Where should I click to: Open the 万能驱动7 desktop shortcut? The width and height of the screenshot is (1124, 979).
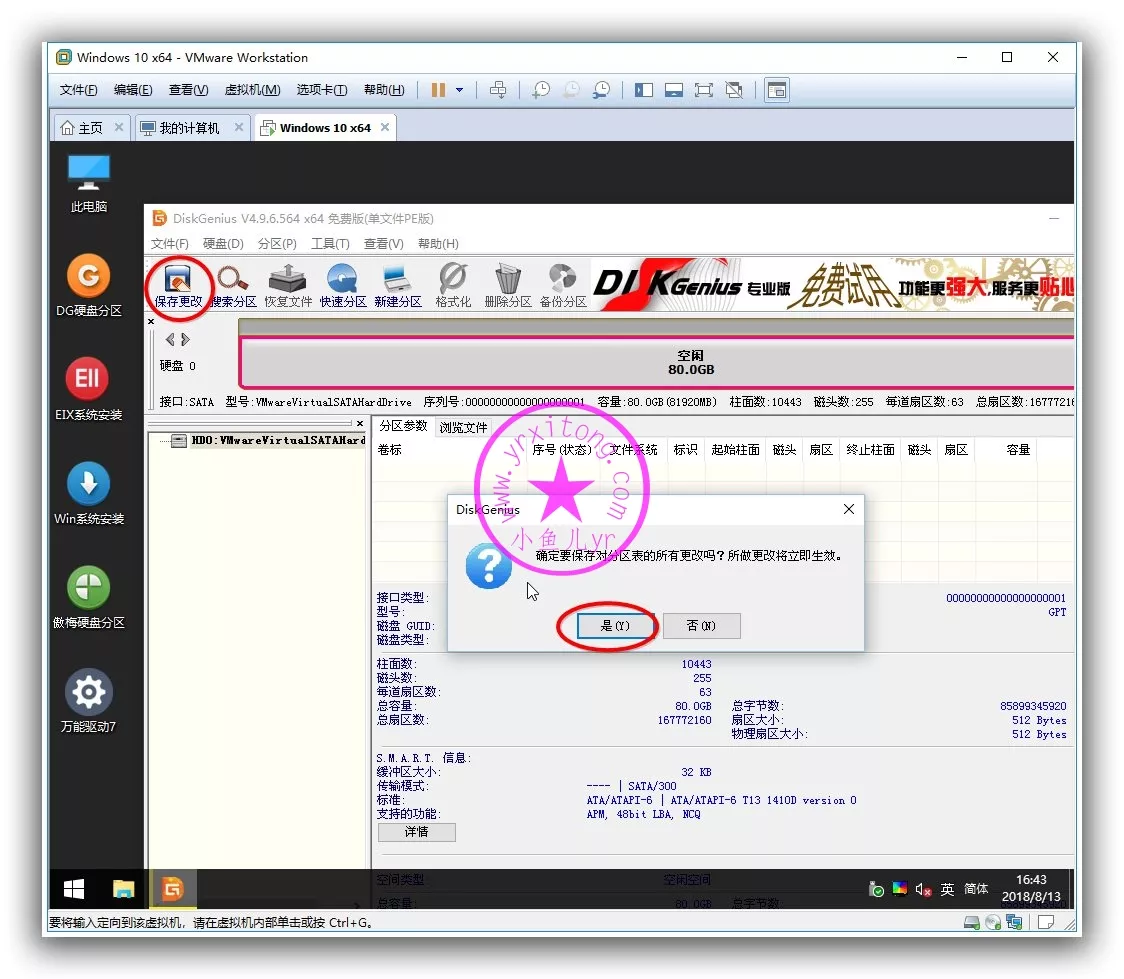(88, 702)
